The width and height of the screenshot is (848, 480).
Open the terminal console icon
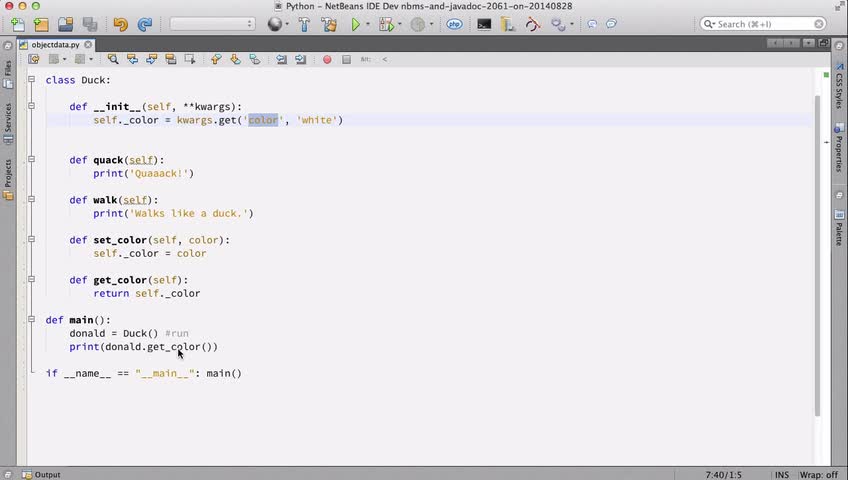click(x=484, y=24)
